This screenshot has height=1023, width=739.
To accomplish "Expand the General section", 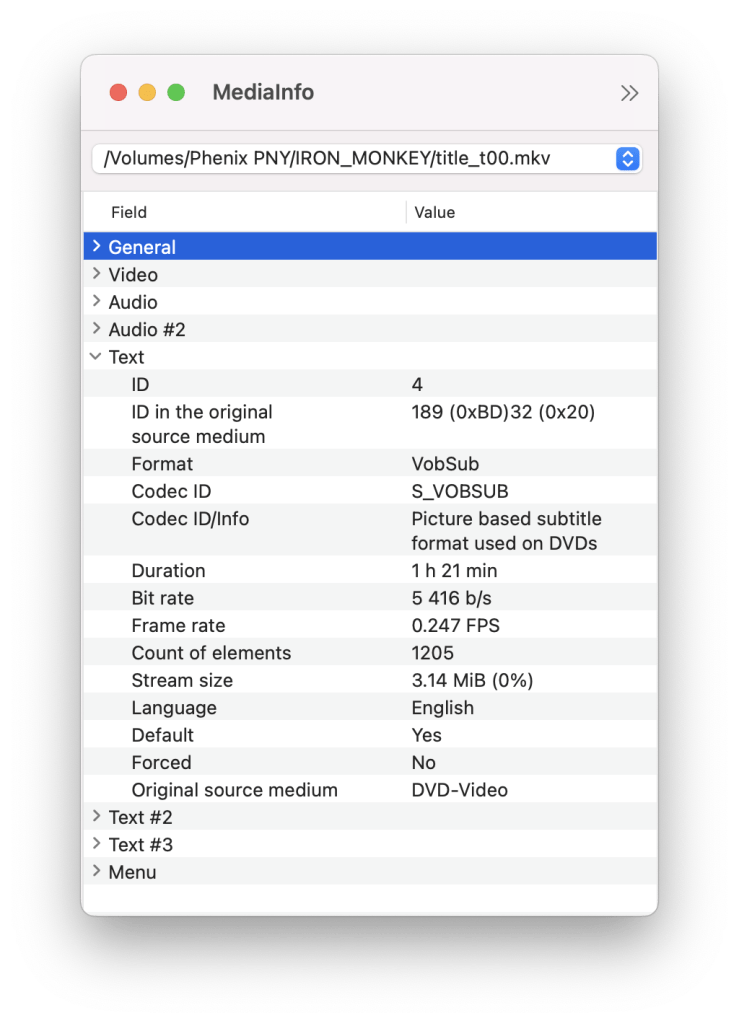I will [96, 246].
